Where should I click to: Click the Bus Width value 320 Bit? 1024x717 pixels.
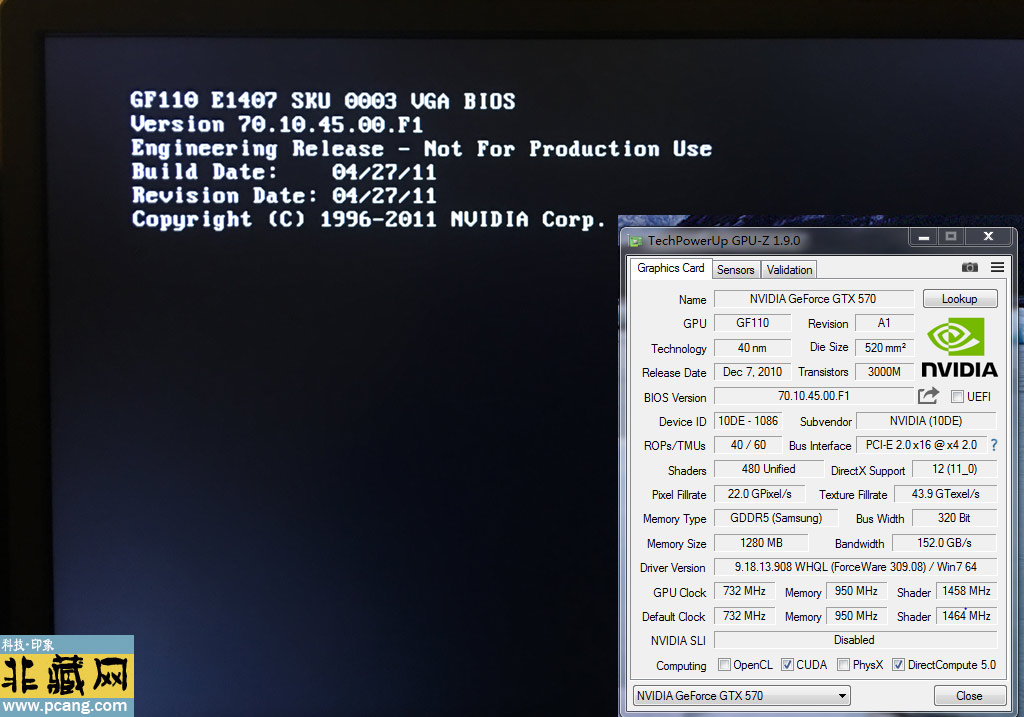(x=954, y=518)
